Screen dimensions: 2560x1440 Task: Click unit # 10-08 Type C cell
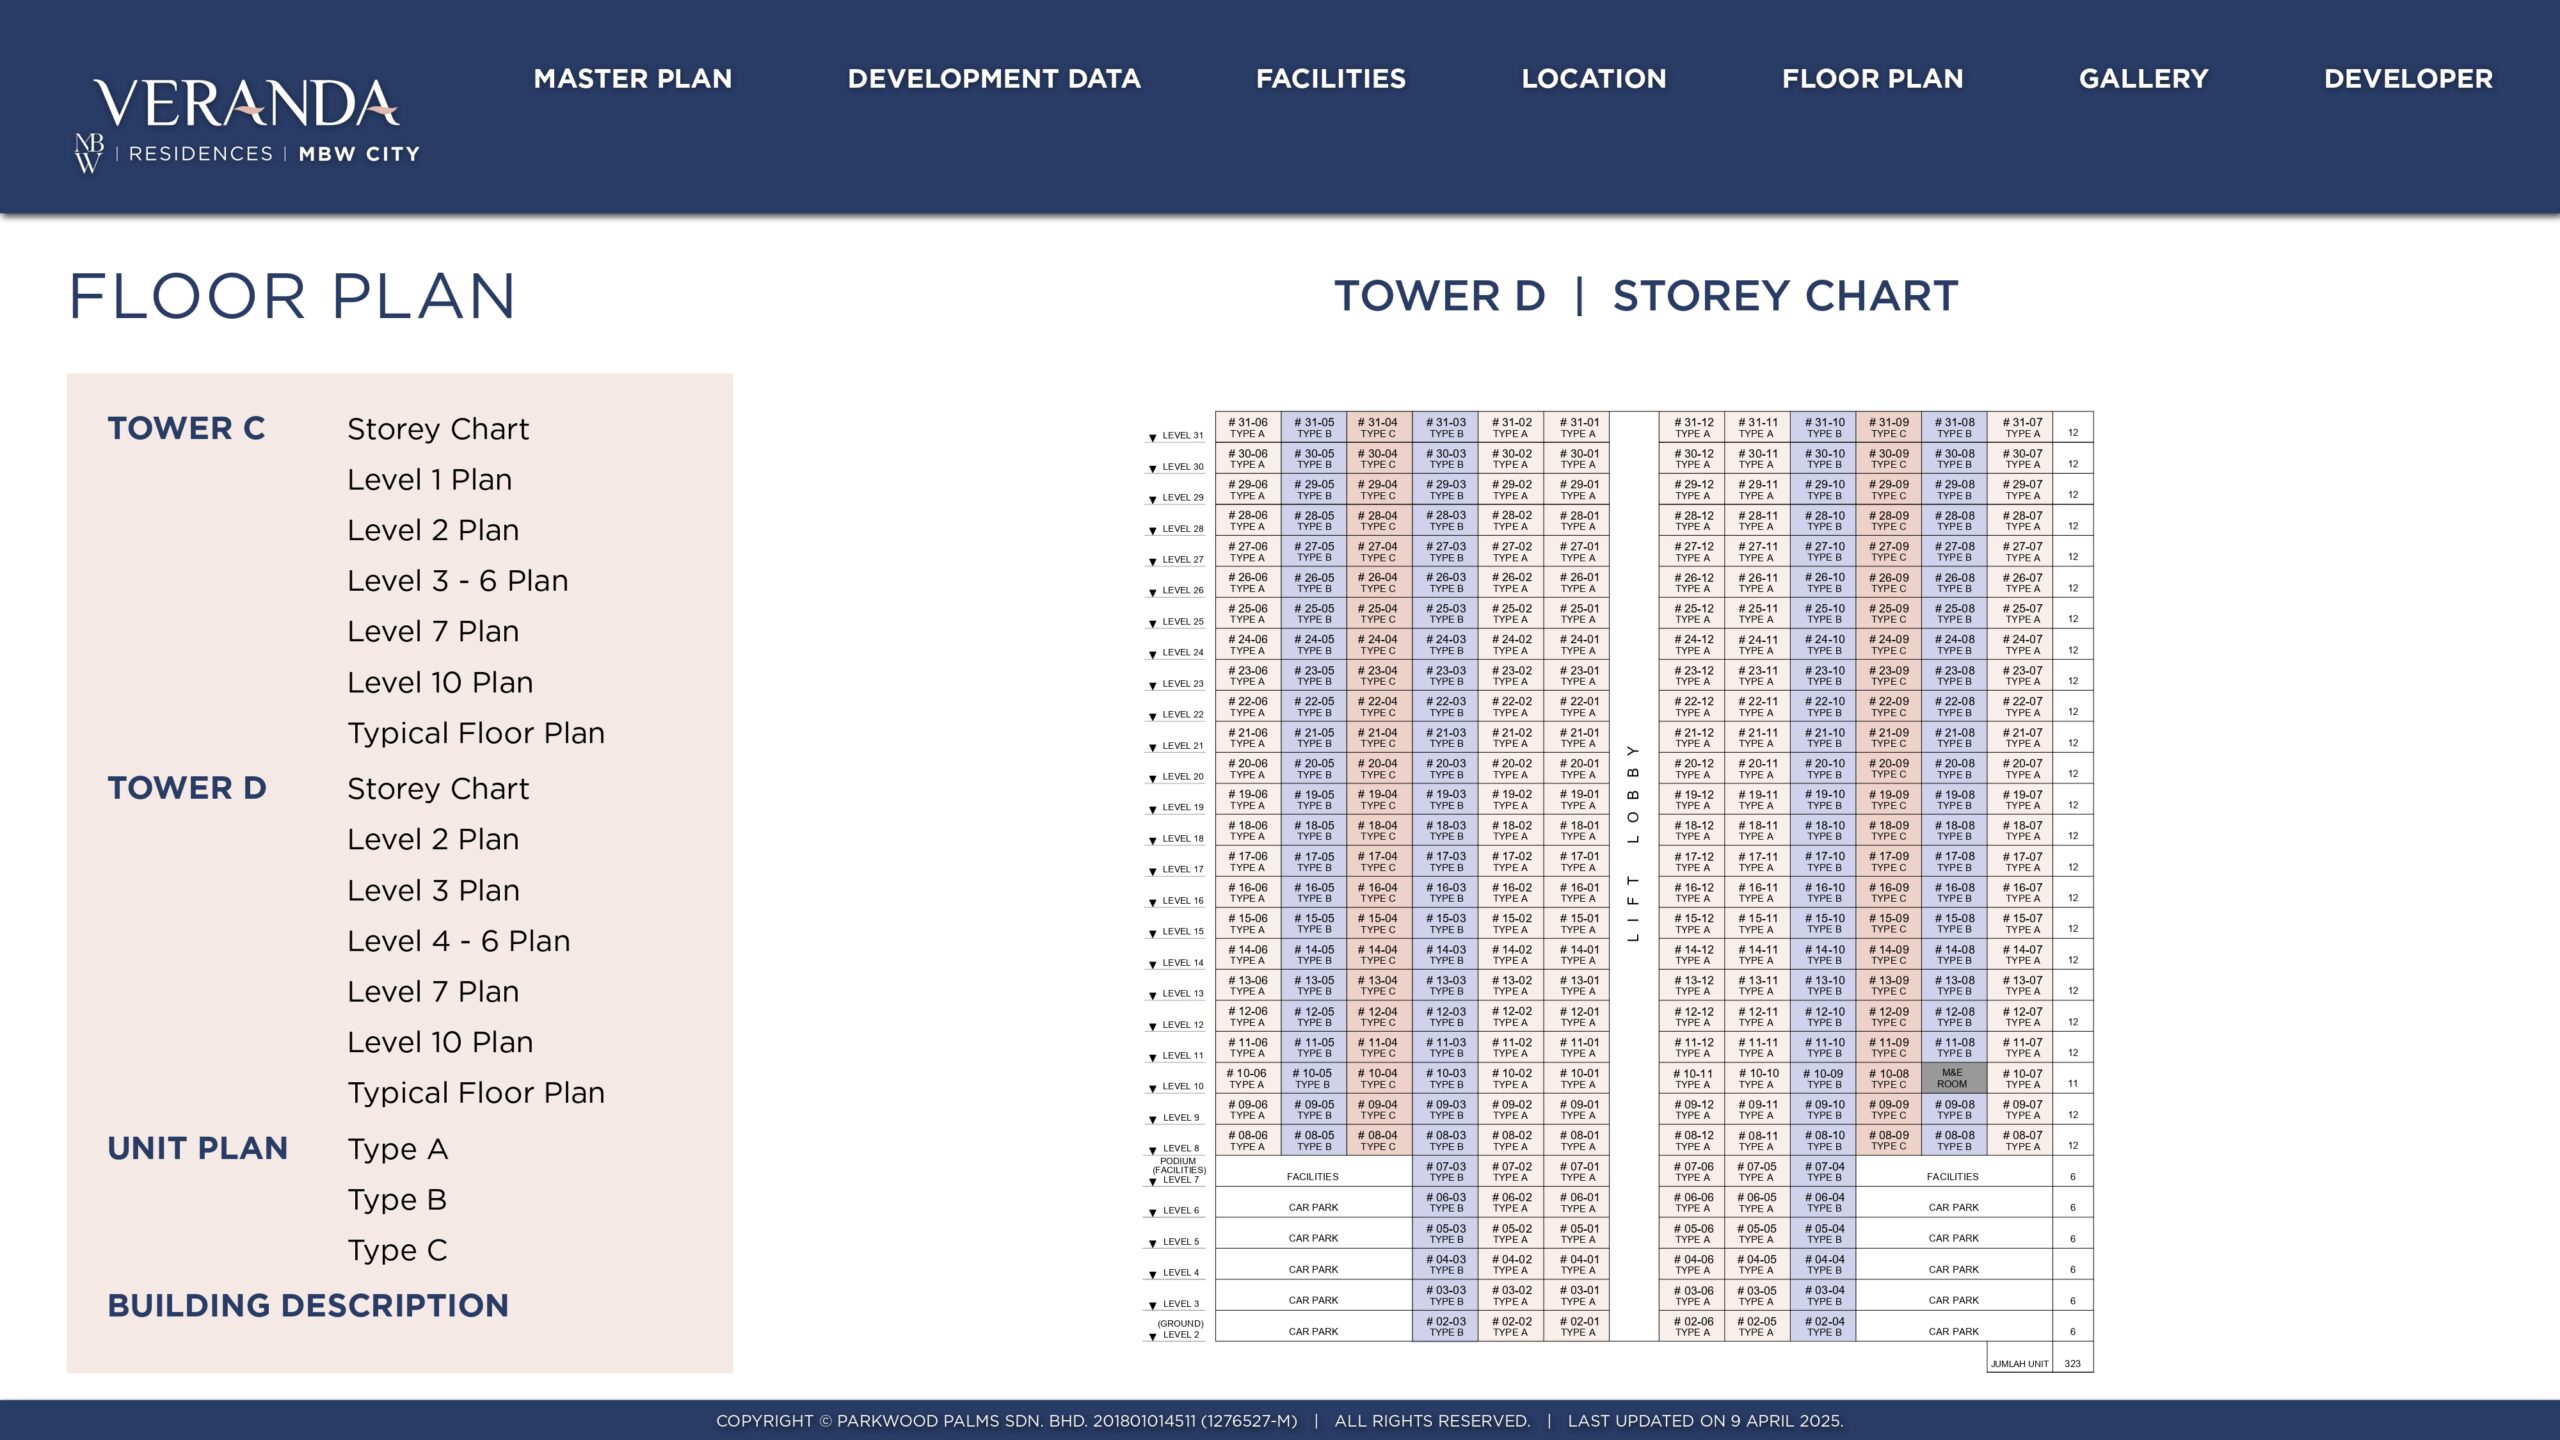(1889, 1078)
